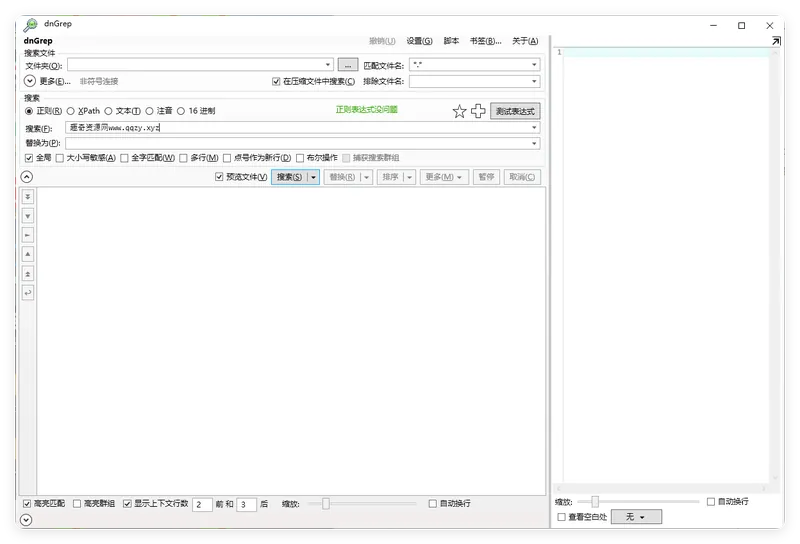
Task: Open the 文件夹(O) folder dropdown arrow
Action: pyautogui.click(x=328, y=65)
